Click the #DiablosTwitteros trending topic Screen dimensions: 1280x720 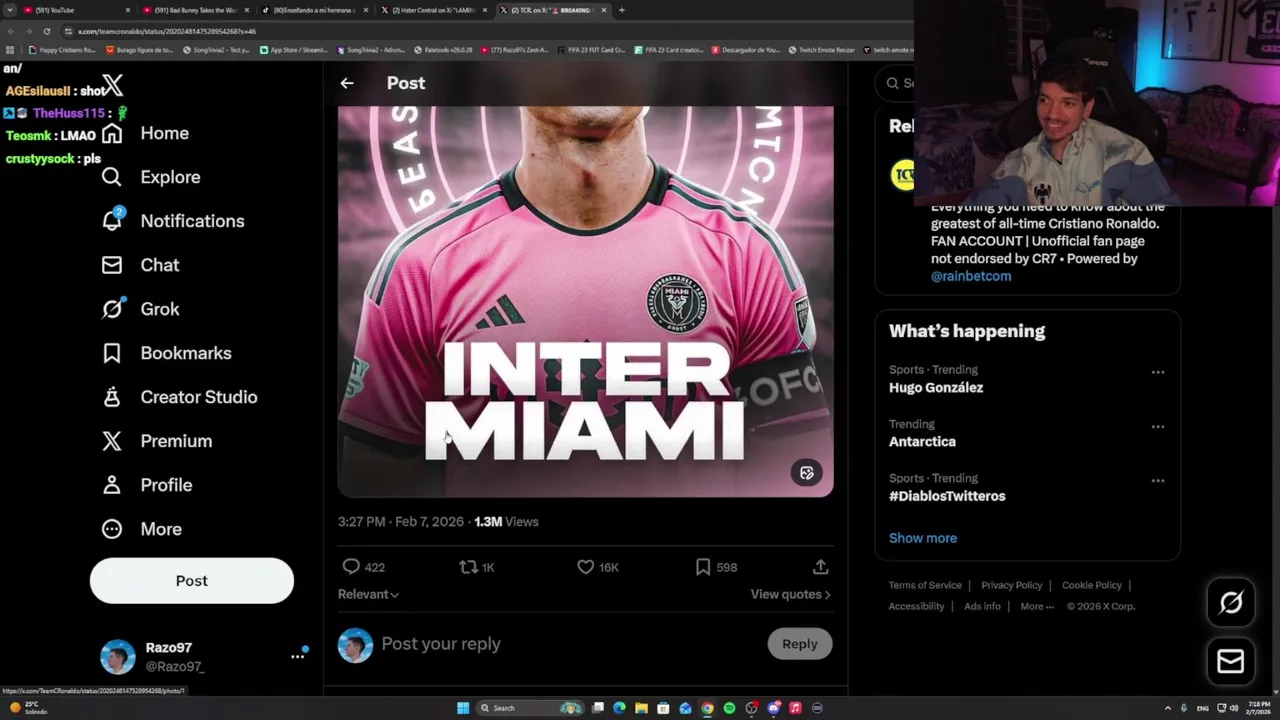coord(947,496)
